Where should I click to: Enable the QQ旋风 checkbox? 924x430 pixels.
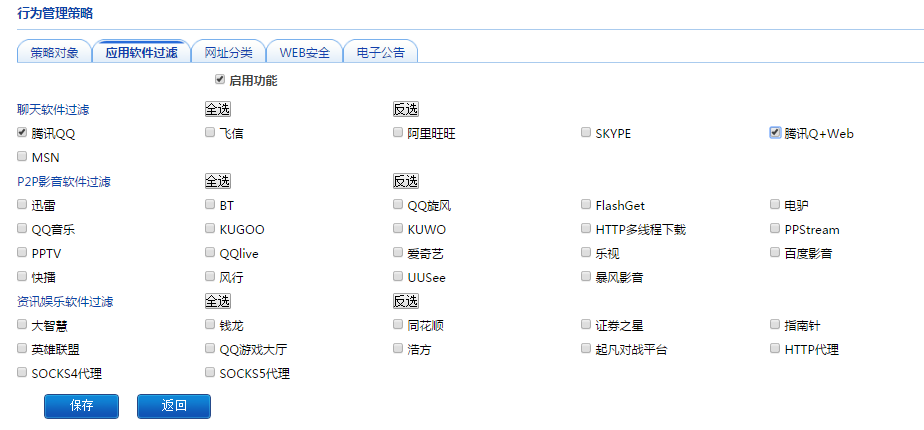click(x=398, y=204)
